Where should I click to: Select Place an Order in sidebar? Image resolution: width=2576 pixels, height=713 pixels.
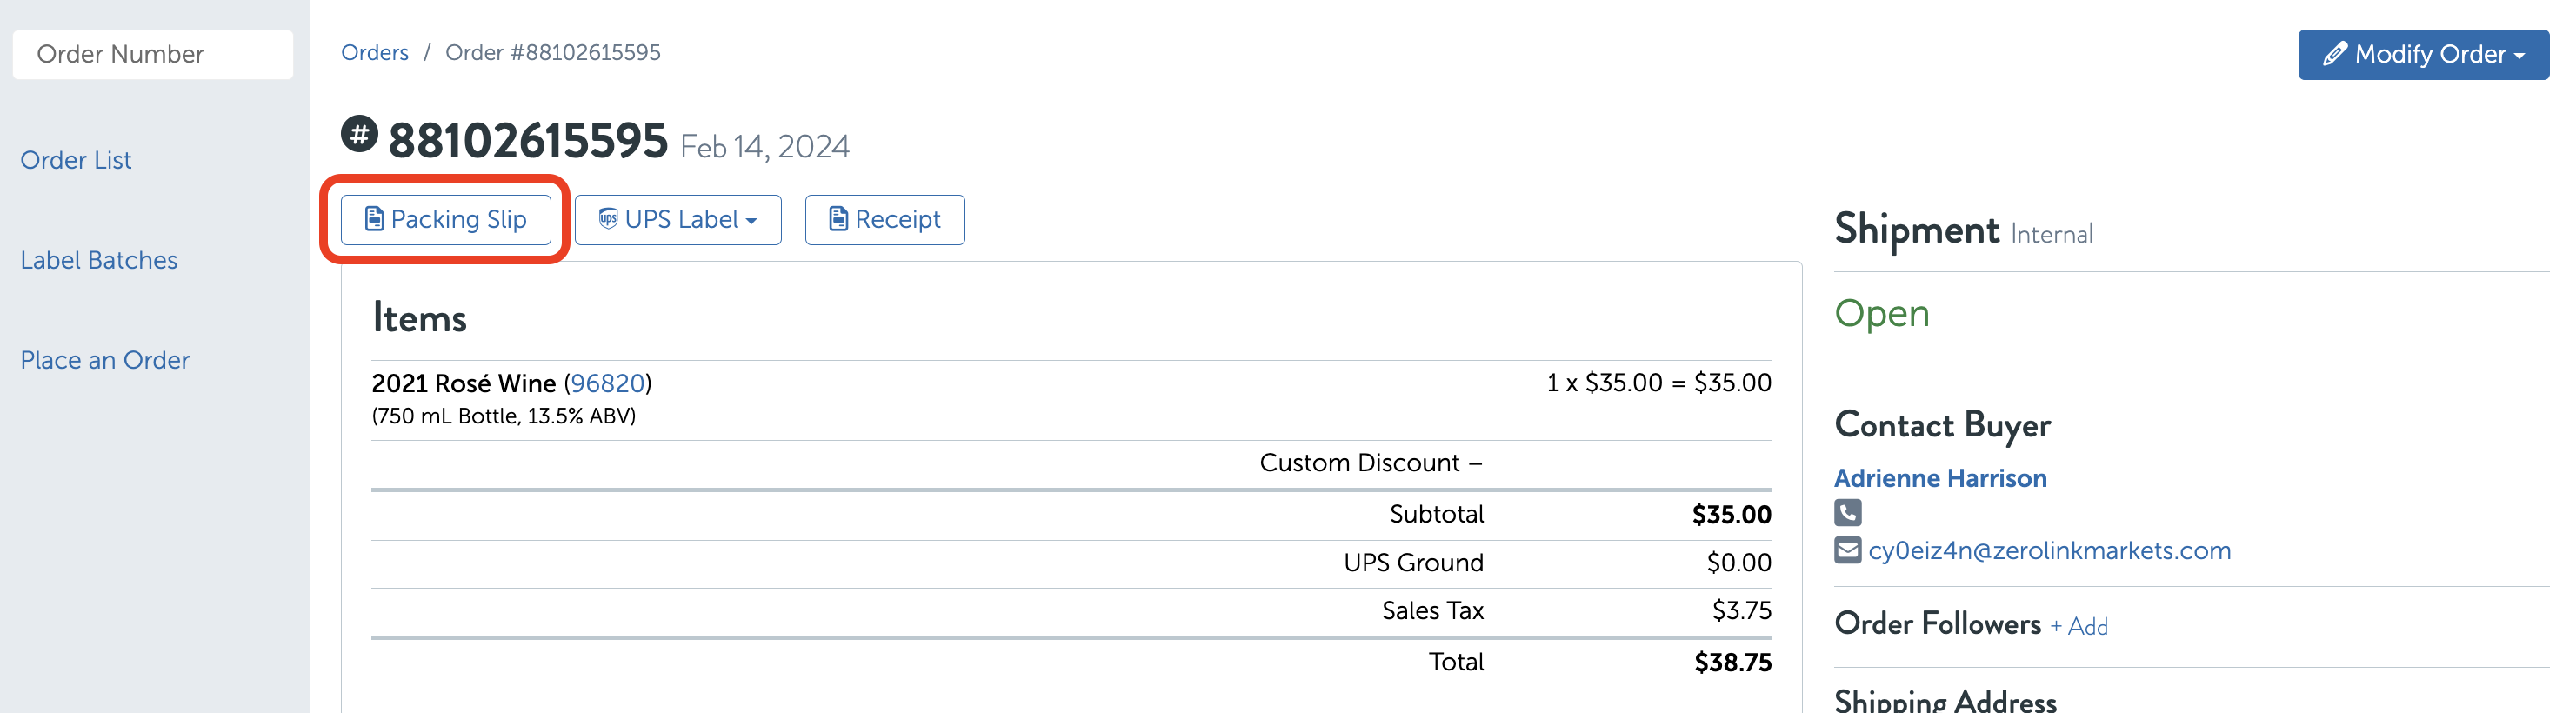(105, 360)
